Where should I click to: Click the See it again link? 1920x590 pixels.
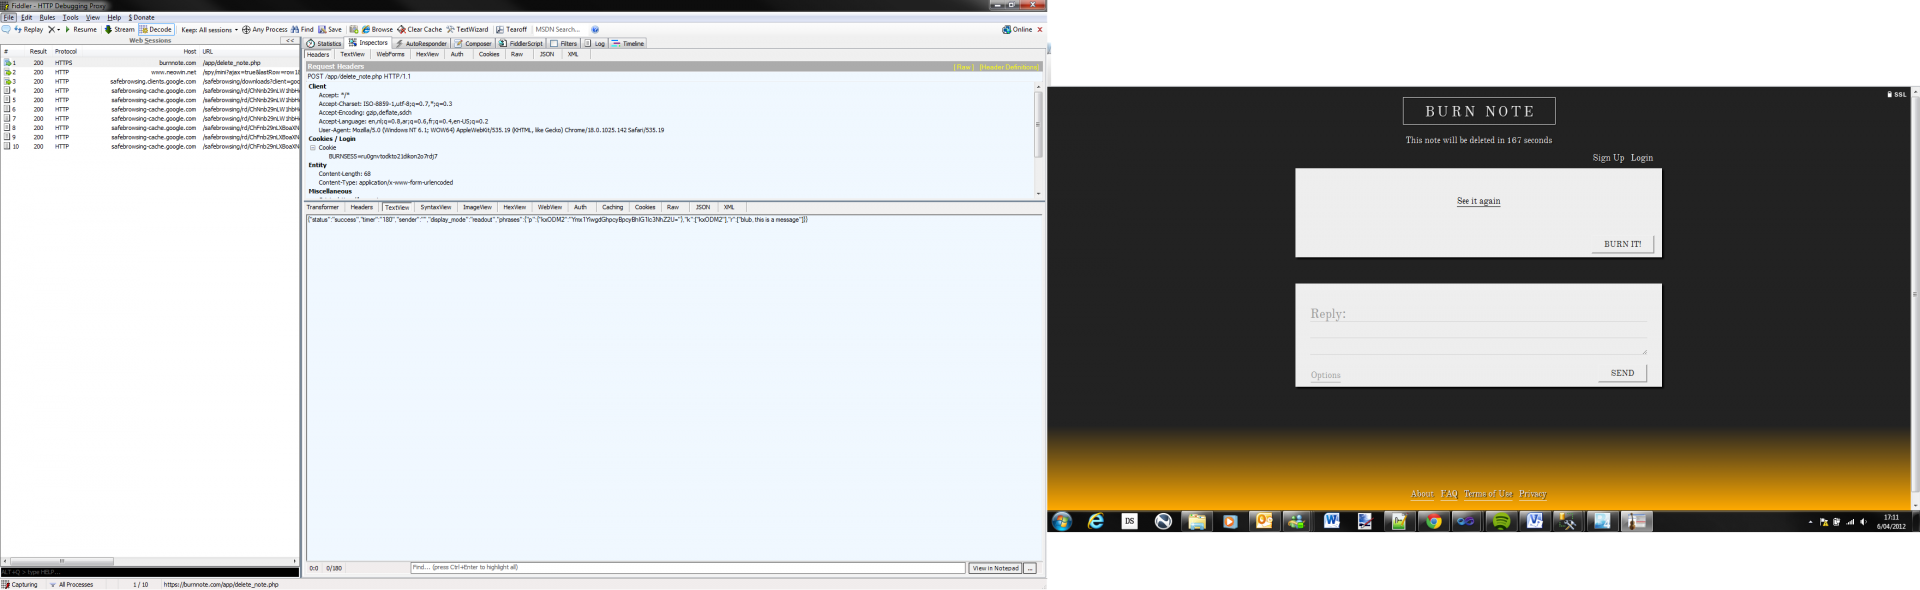1478,201
